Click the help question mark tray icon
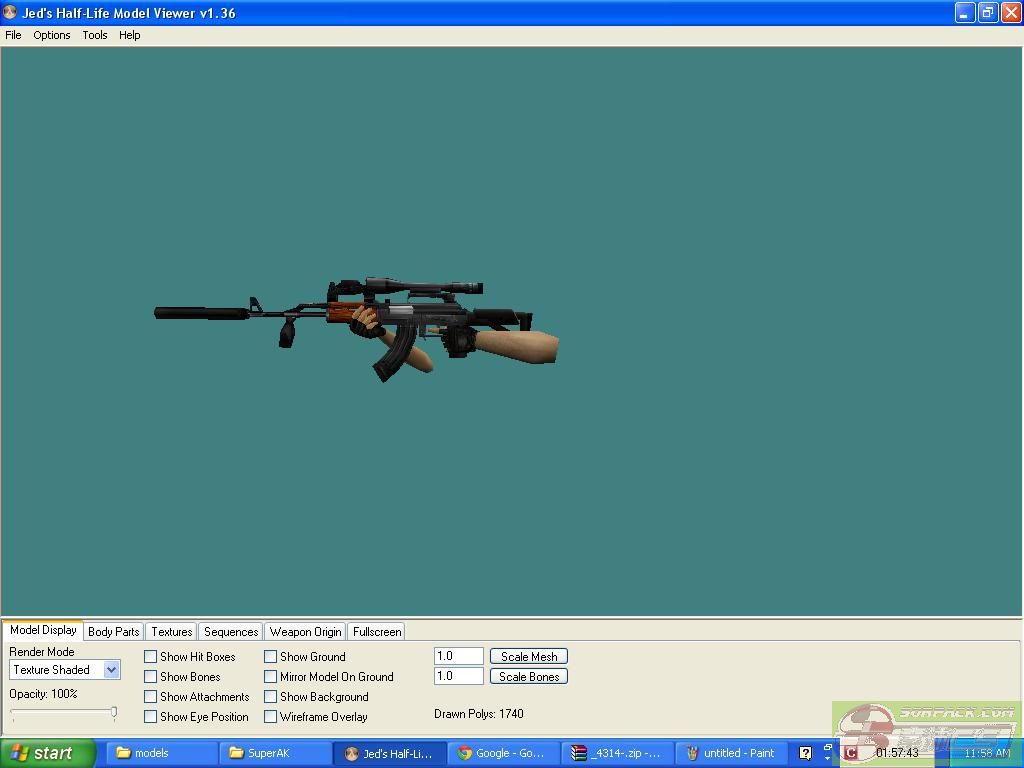The height and width of the screenshot is (768, 1024). point(805,754)
